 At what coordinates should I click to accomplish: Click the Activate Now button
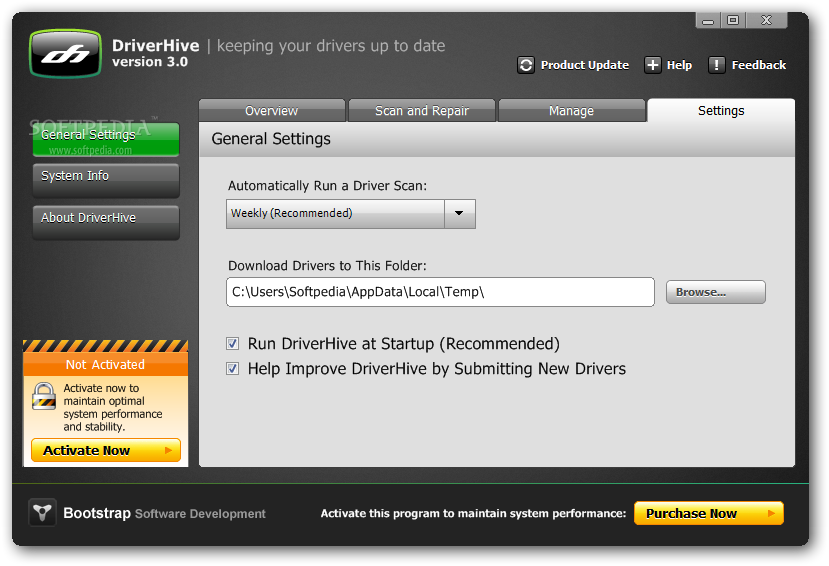click(106, 450)
